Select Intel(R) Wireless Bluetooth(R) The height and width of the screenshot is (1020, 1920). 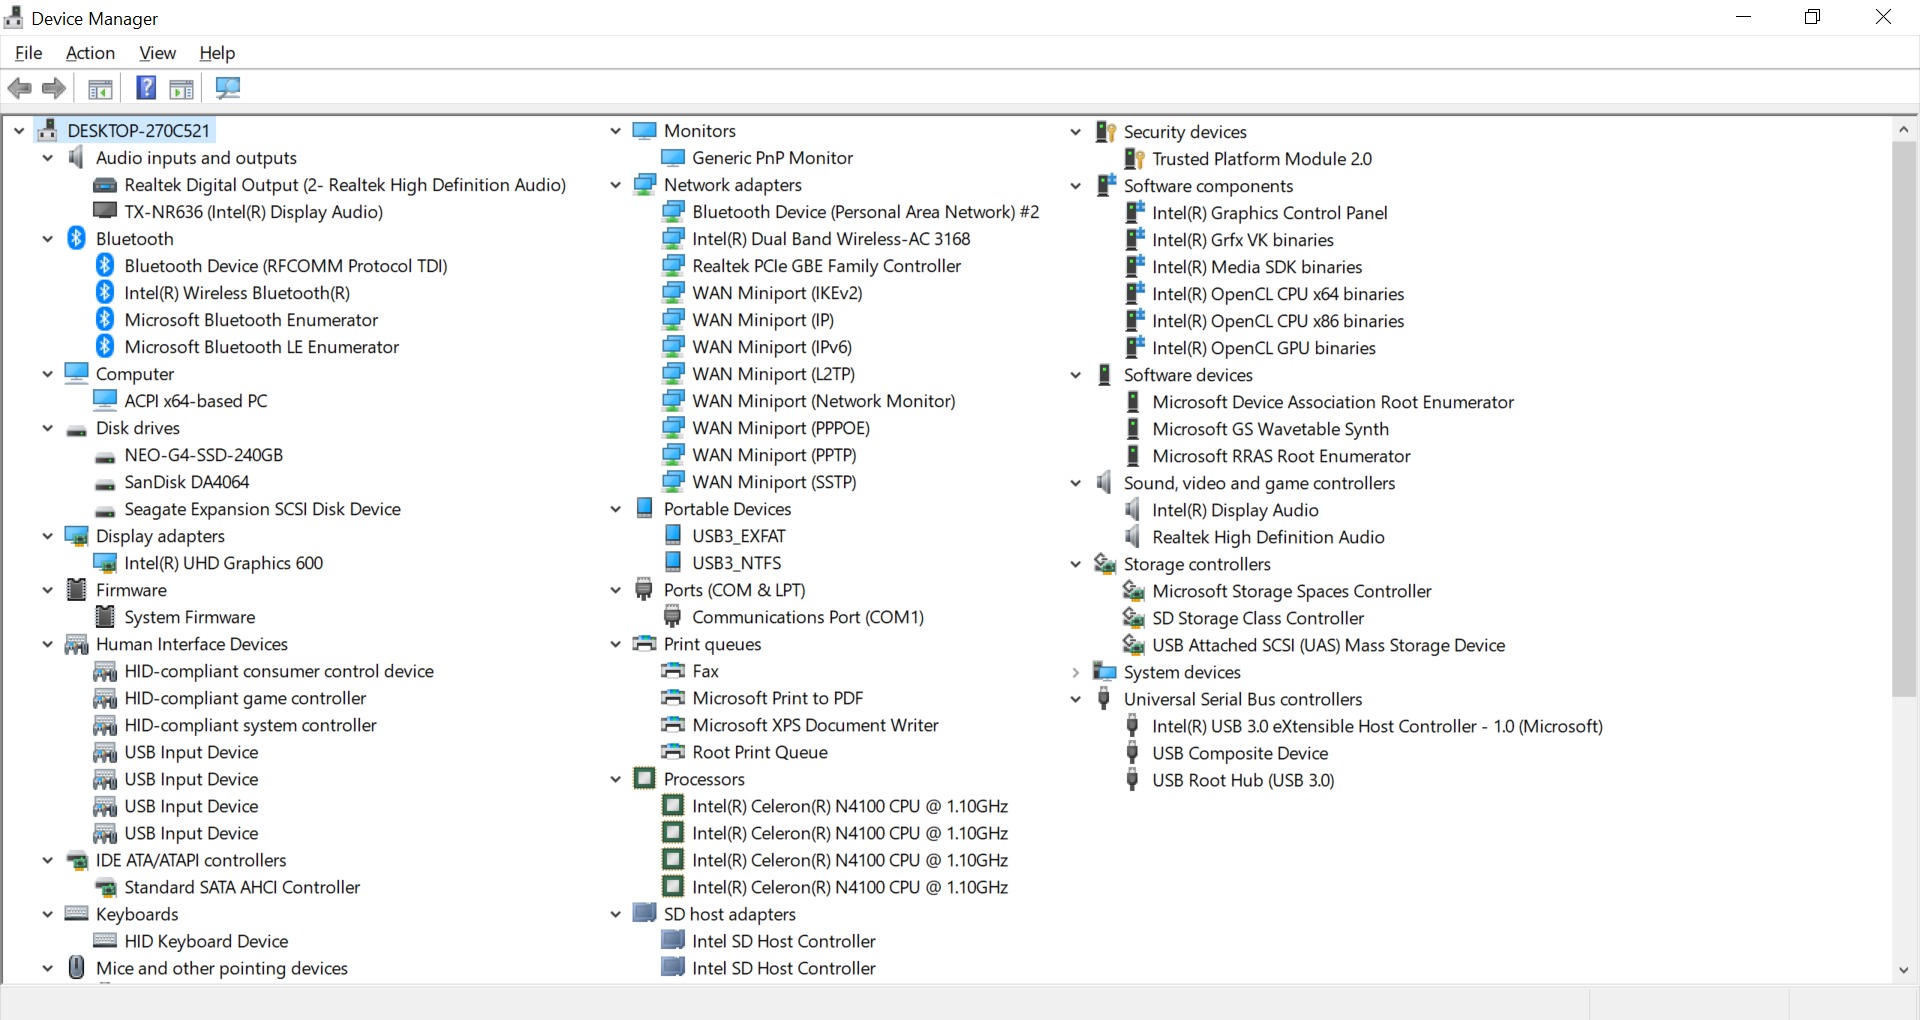tap(237, 293)
